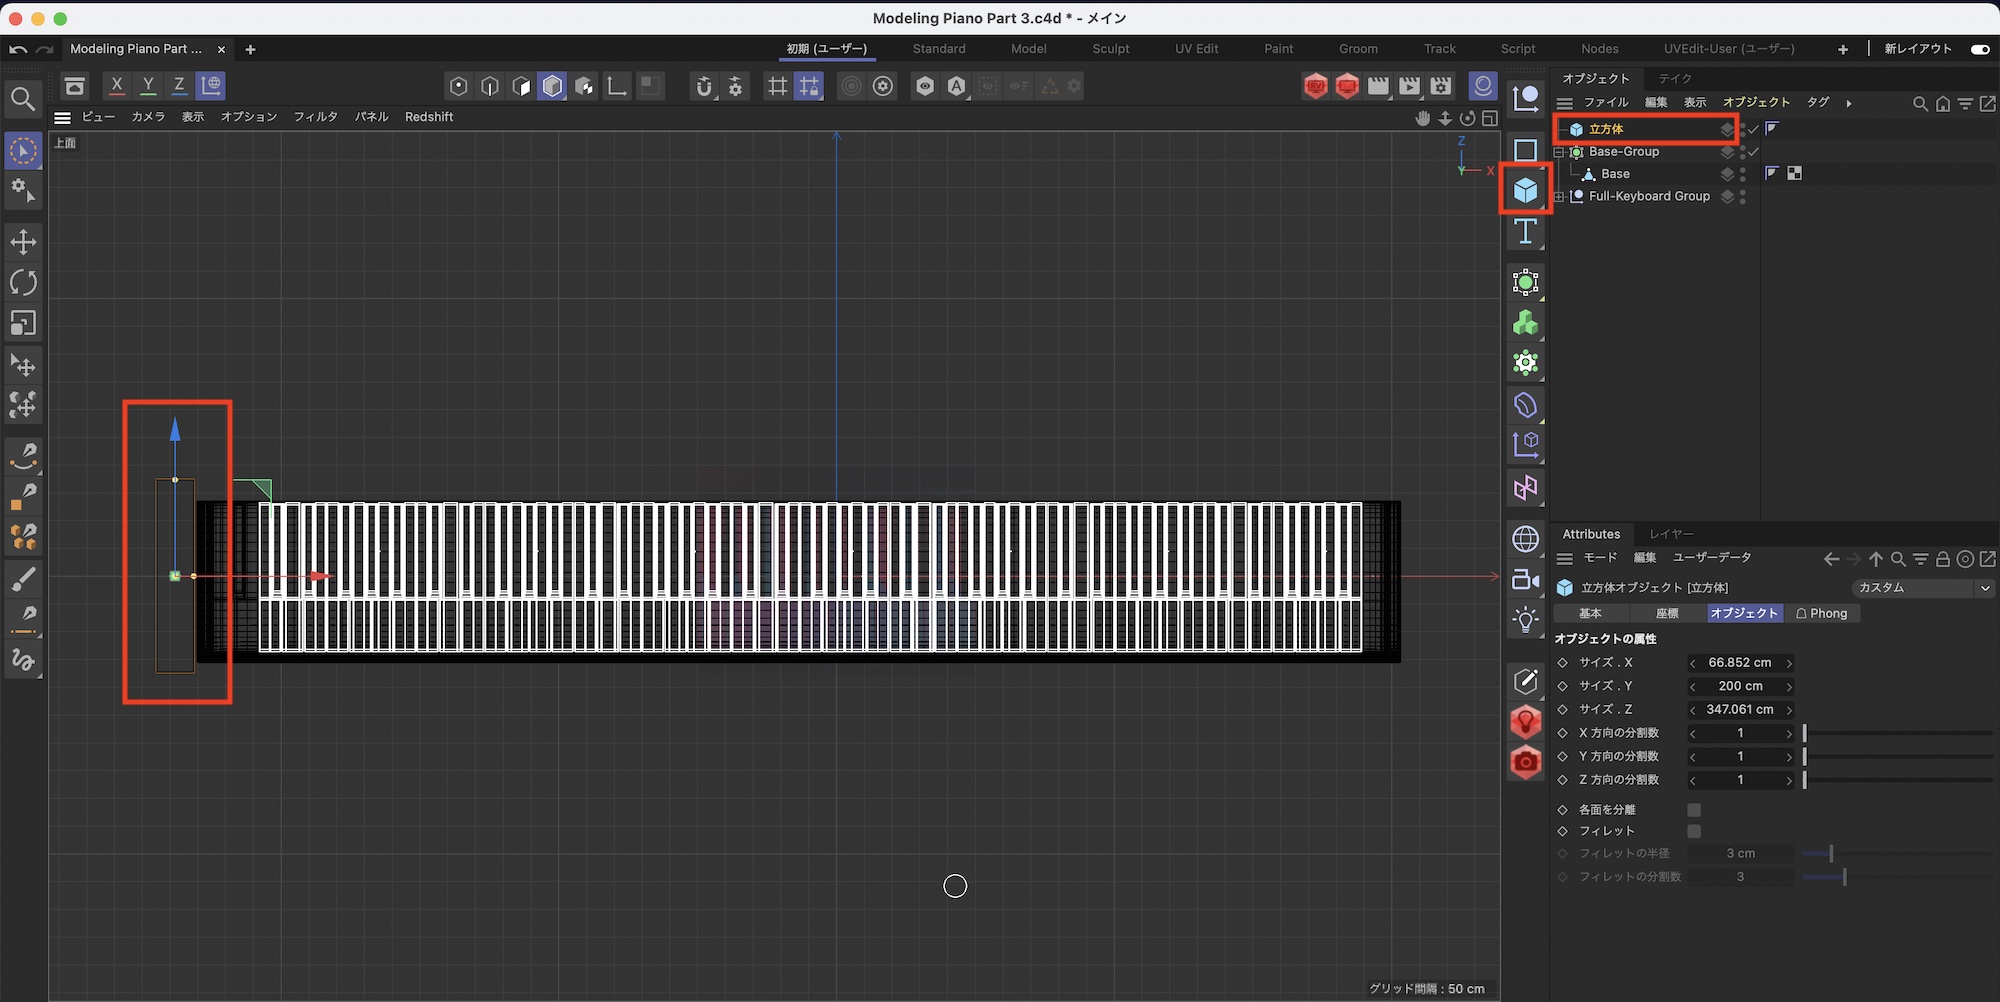Add a Camera object from palette
2000x1002 pixels.
click(1525, 580)
